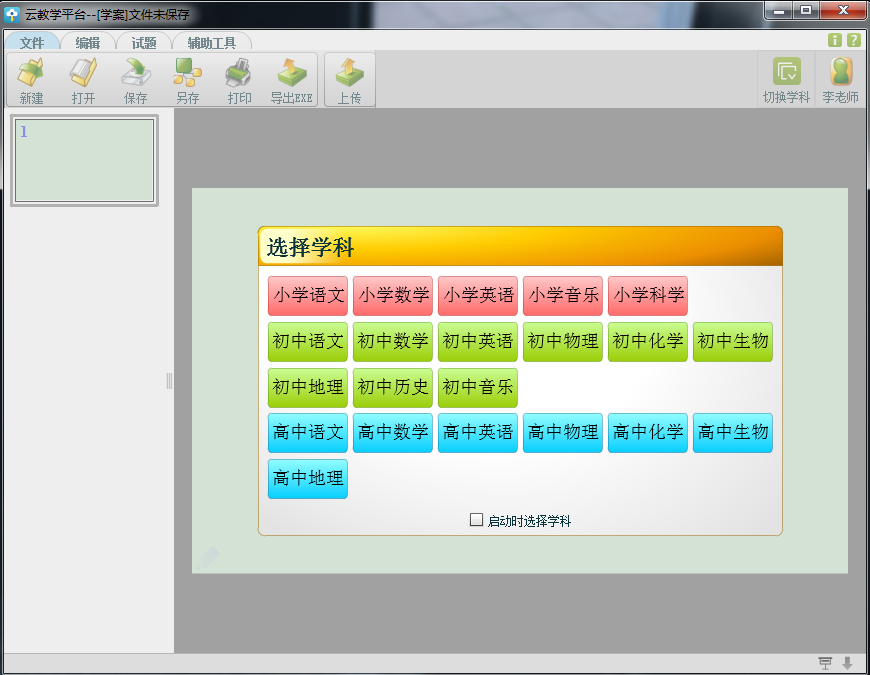Select the 初中物理 subject button
This screenshot has width=870, height=675.
563,342
